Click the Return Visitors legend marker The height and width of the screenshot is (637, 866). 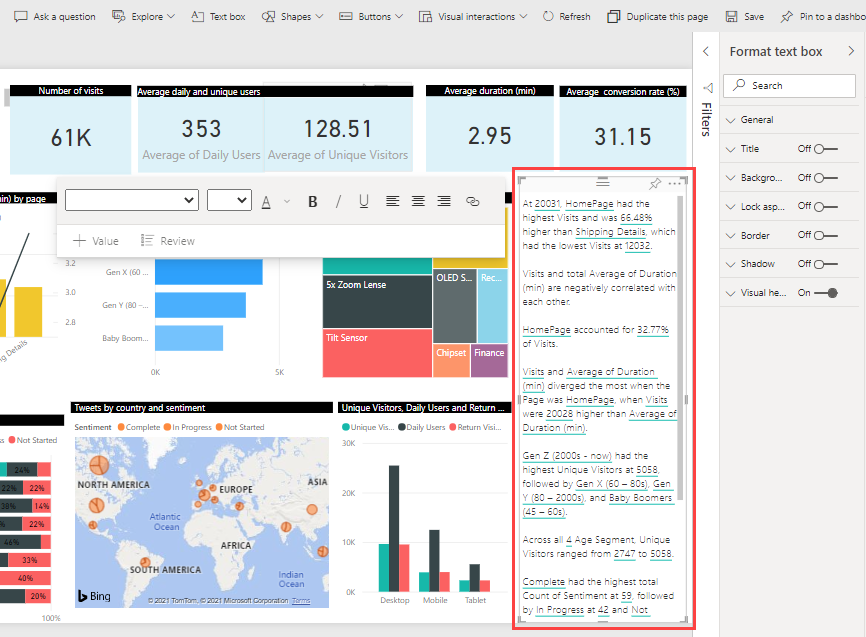[x=453, y=427]
